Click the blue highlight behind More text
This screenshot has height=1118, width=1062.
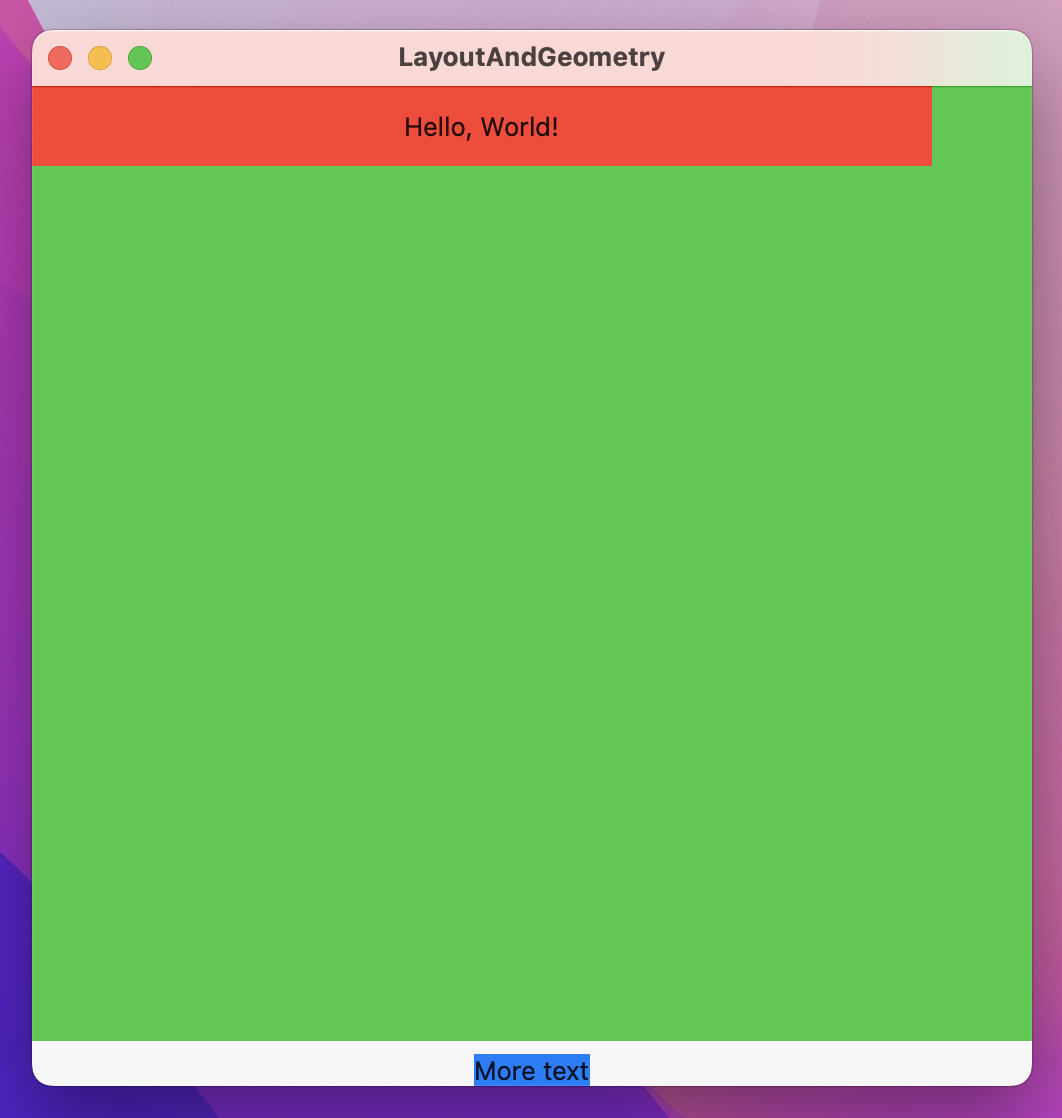tap(530, 1071)
